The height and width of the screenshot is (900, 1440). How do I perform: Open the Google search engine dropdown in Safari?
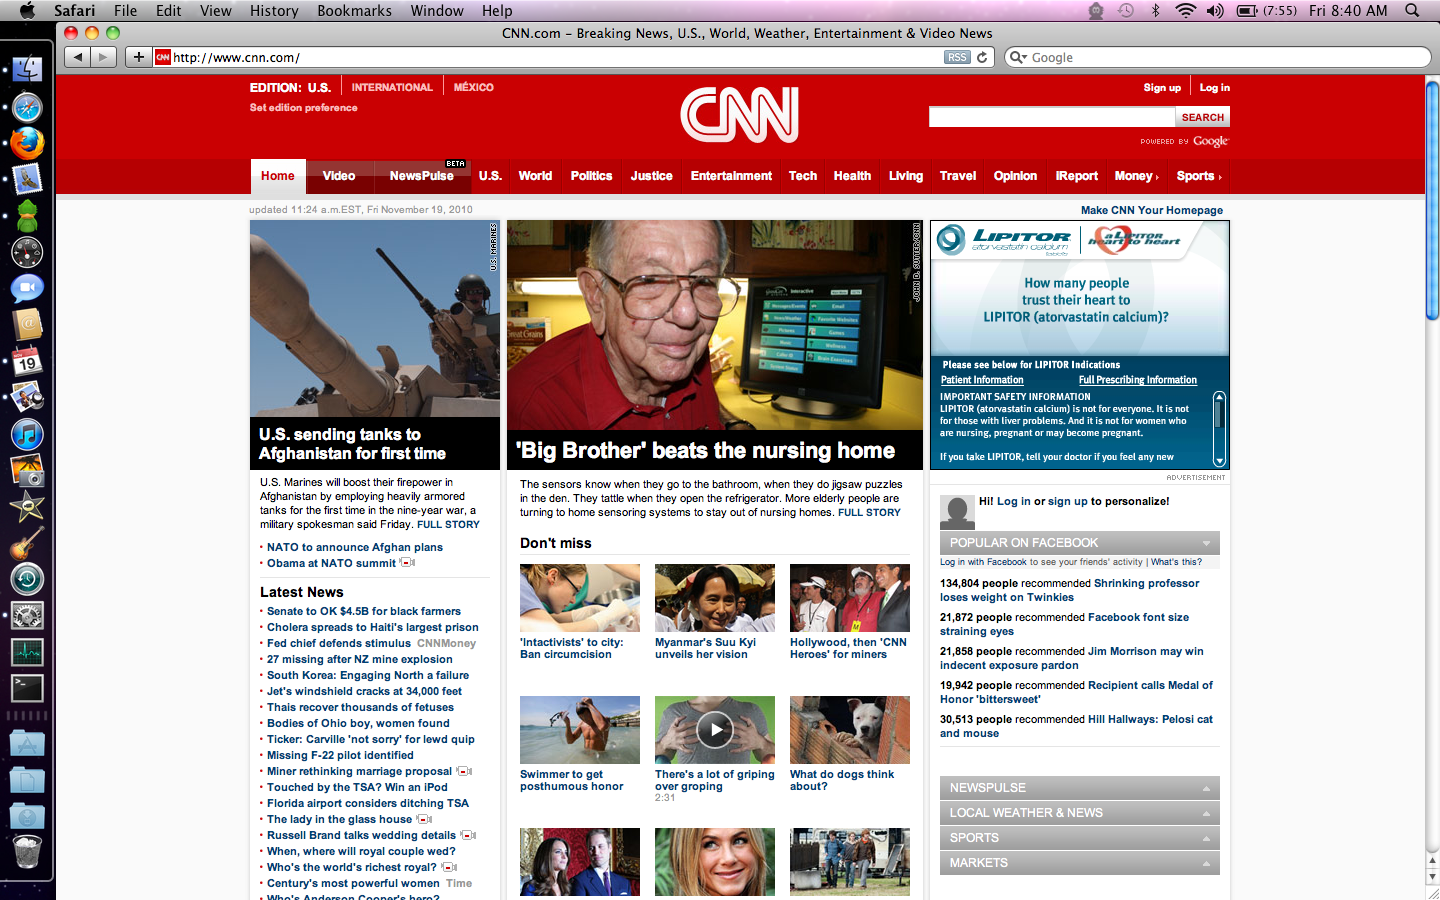coord(1018,57)
